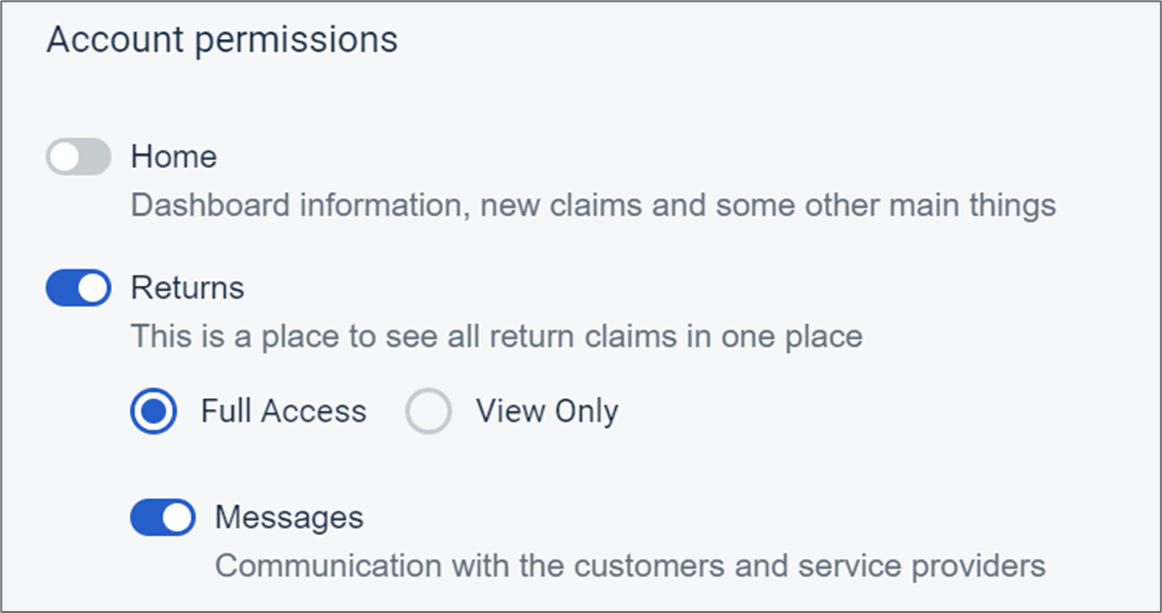Disable the Returns permission toggle
1162x613 pixels.
click(78, 288)
